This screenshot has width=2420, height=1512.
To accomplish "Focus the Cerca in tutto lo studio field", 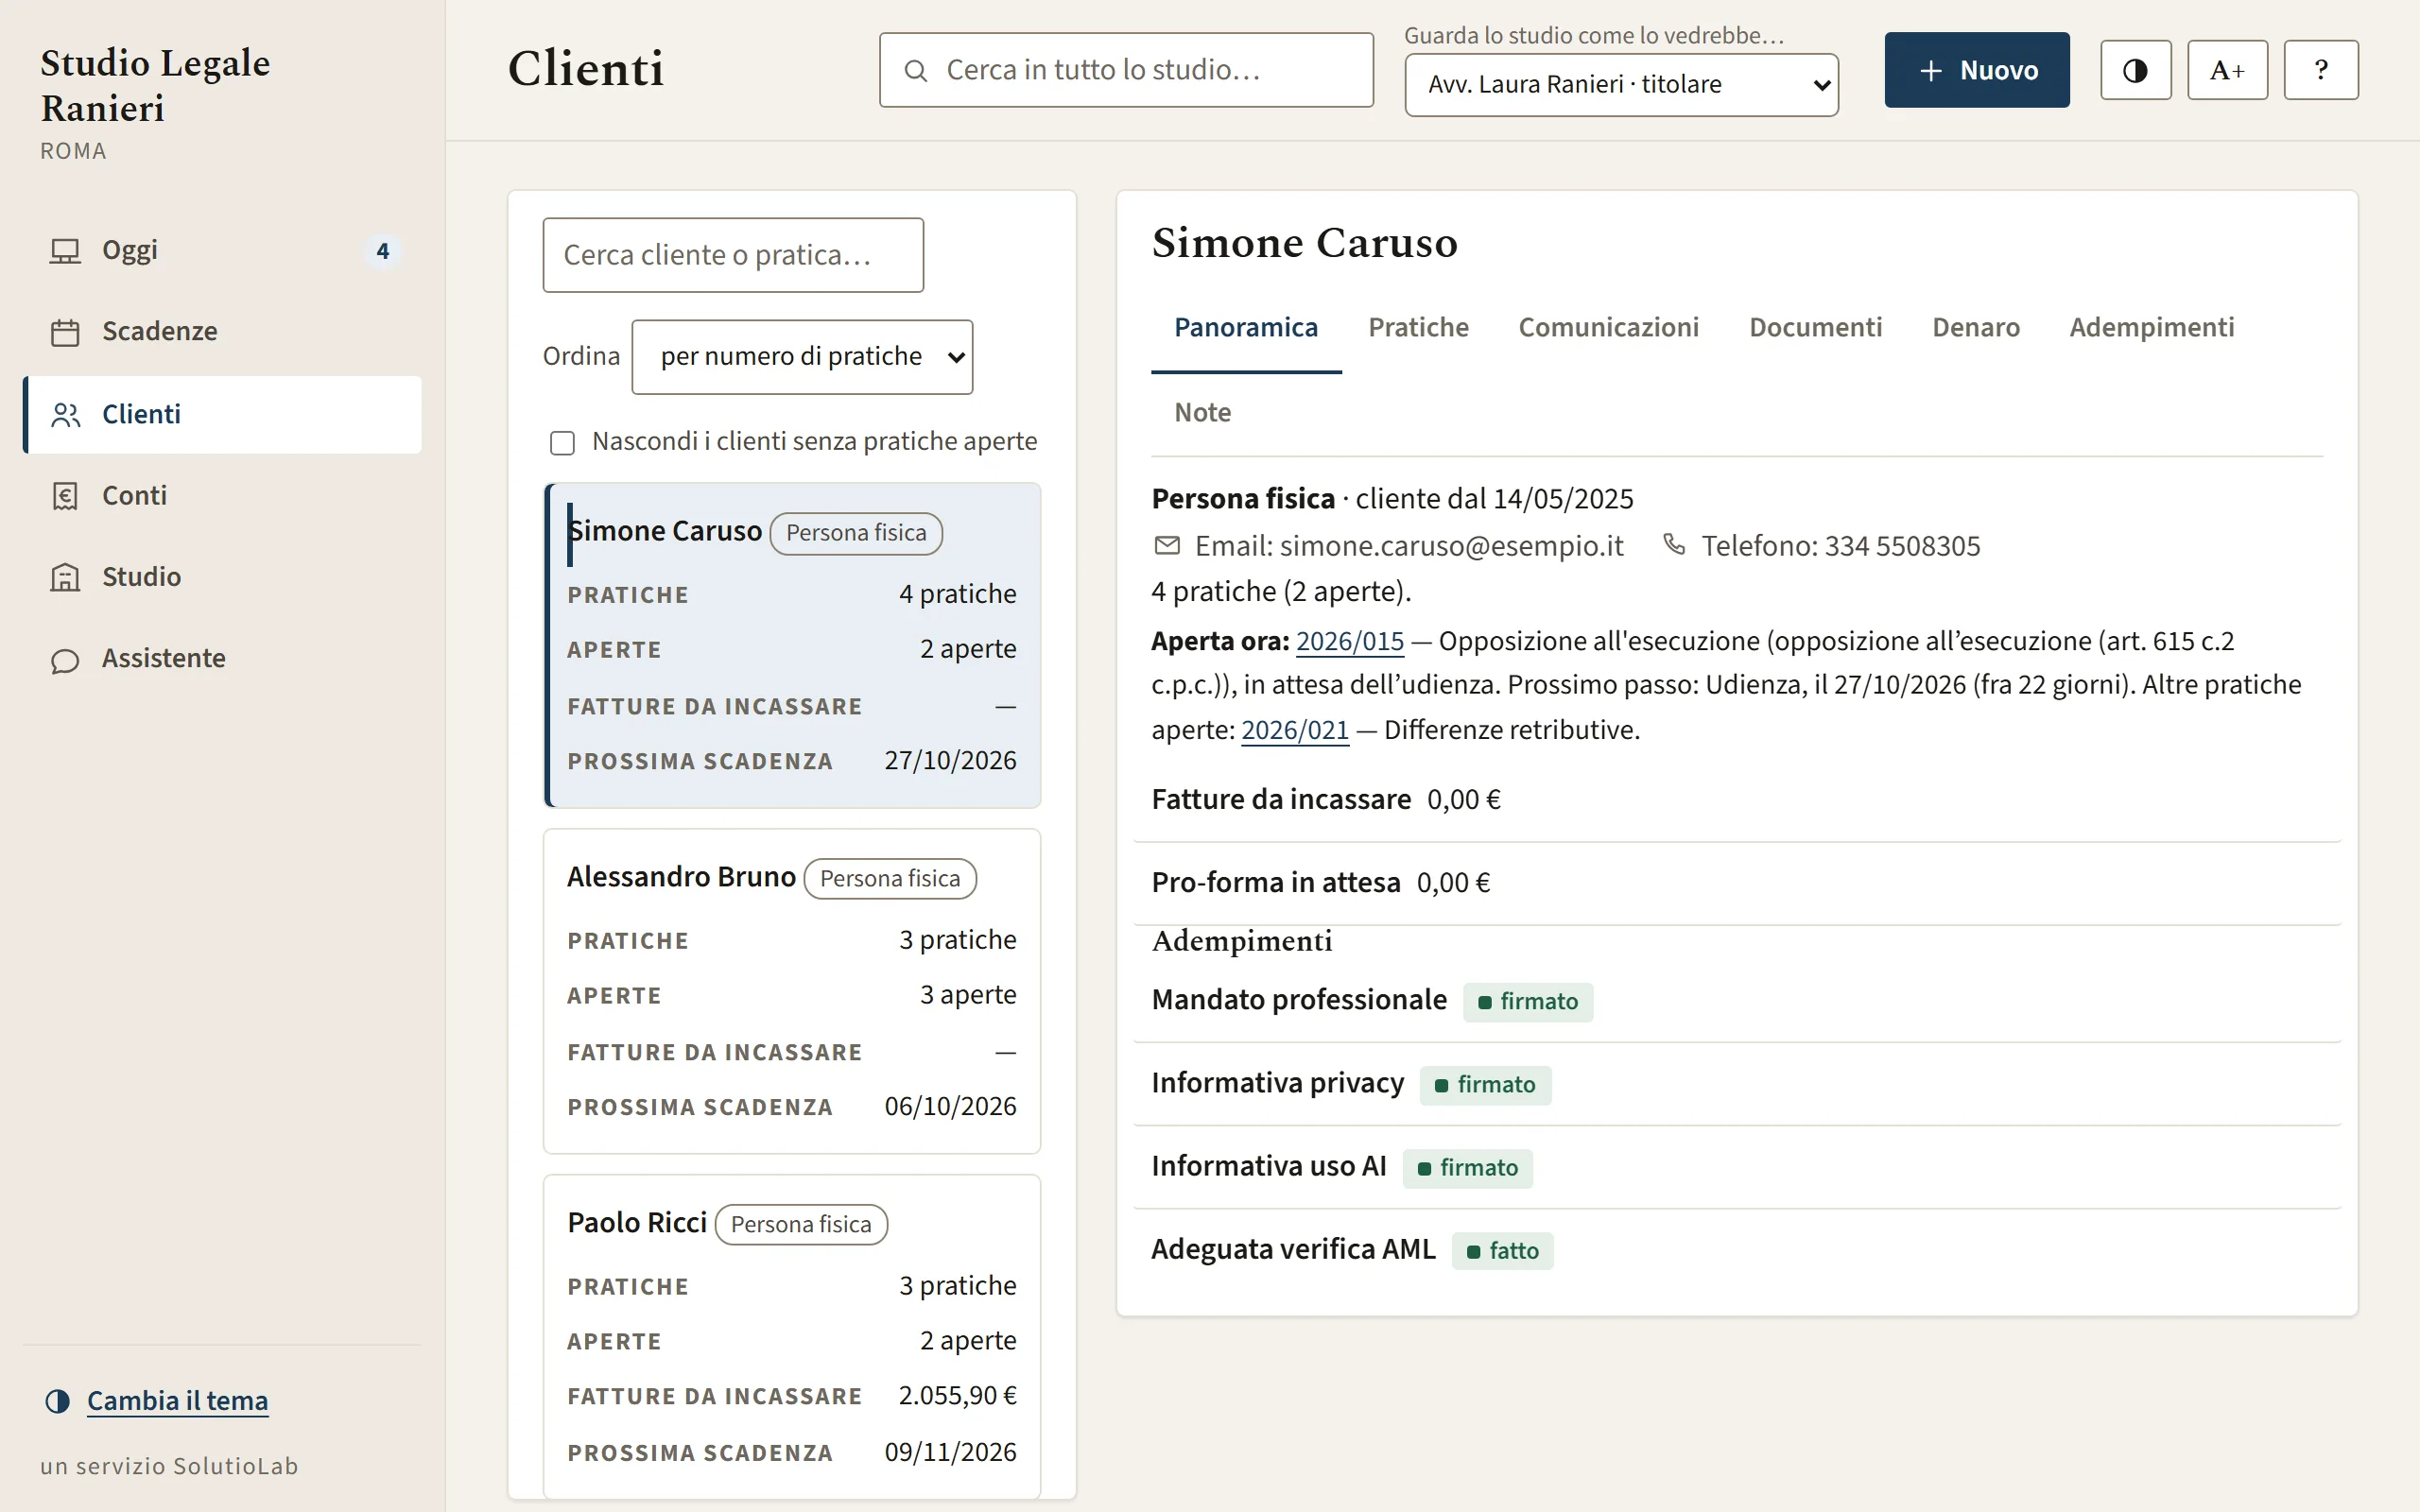I will pyautogui.click(x=1126, y=70).
